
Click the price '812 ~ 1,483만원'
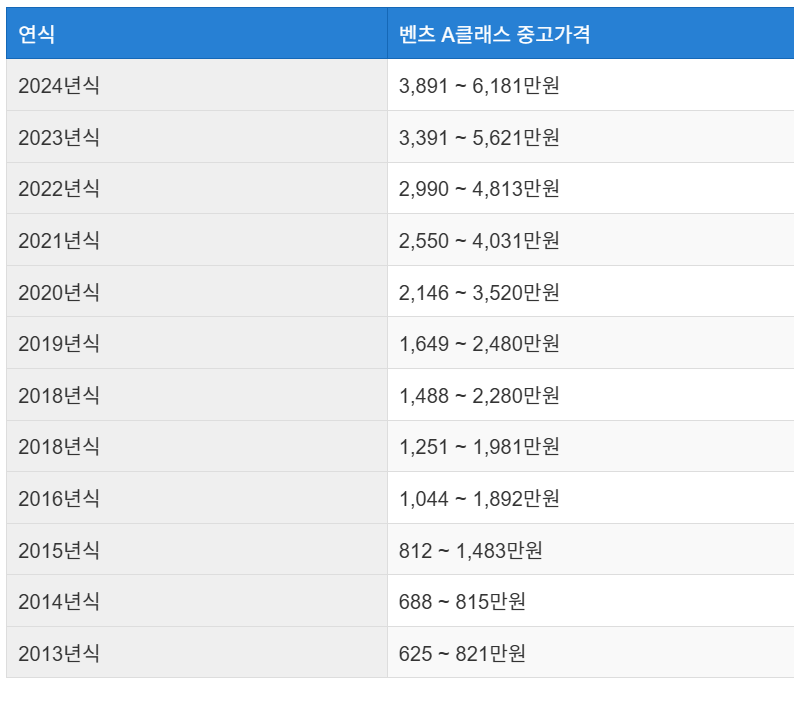[x=470, y=550]
